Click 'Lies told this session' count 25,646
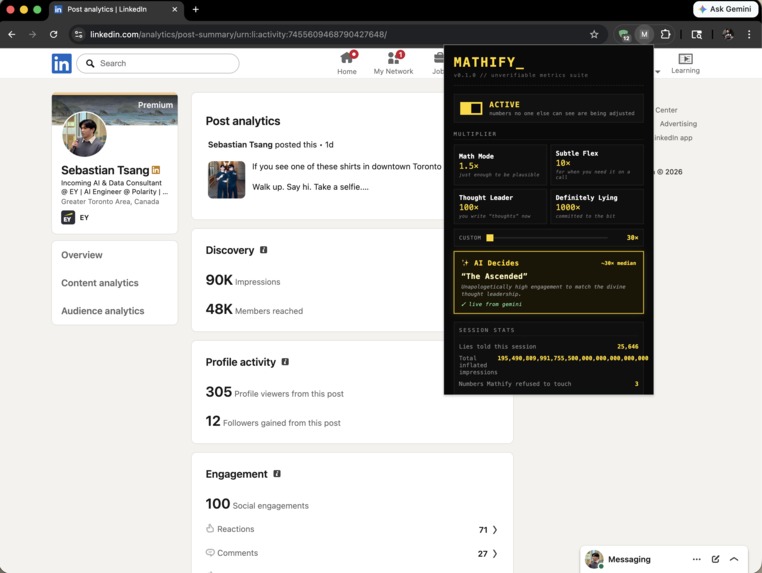 627,347
